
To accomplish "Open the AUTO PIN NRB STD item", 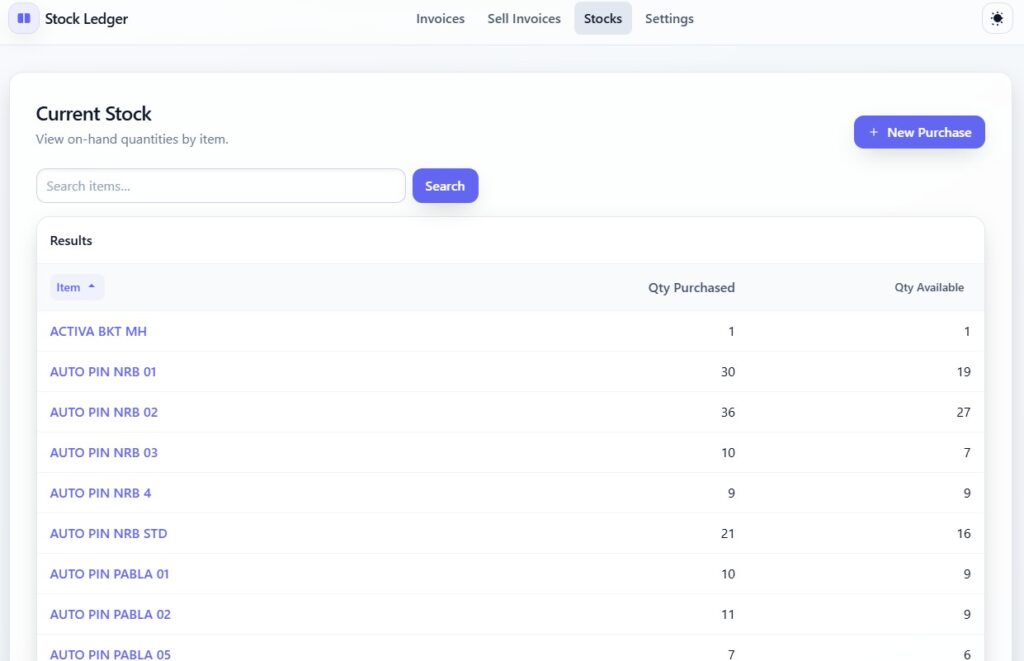I will pyautogui.click(x=108, y=534).
